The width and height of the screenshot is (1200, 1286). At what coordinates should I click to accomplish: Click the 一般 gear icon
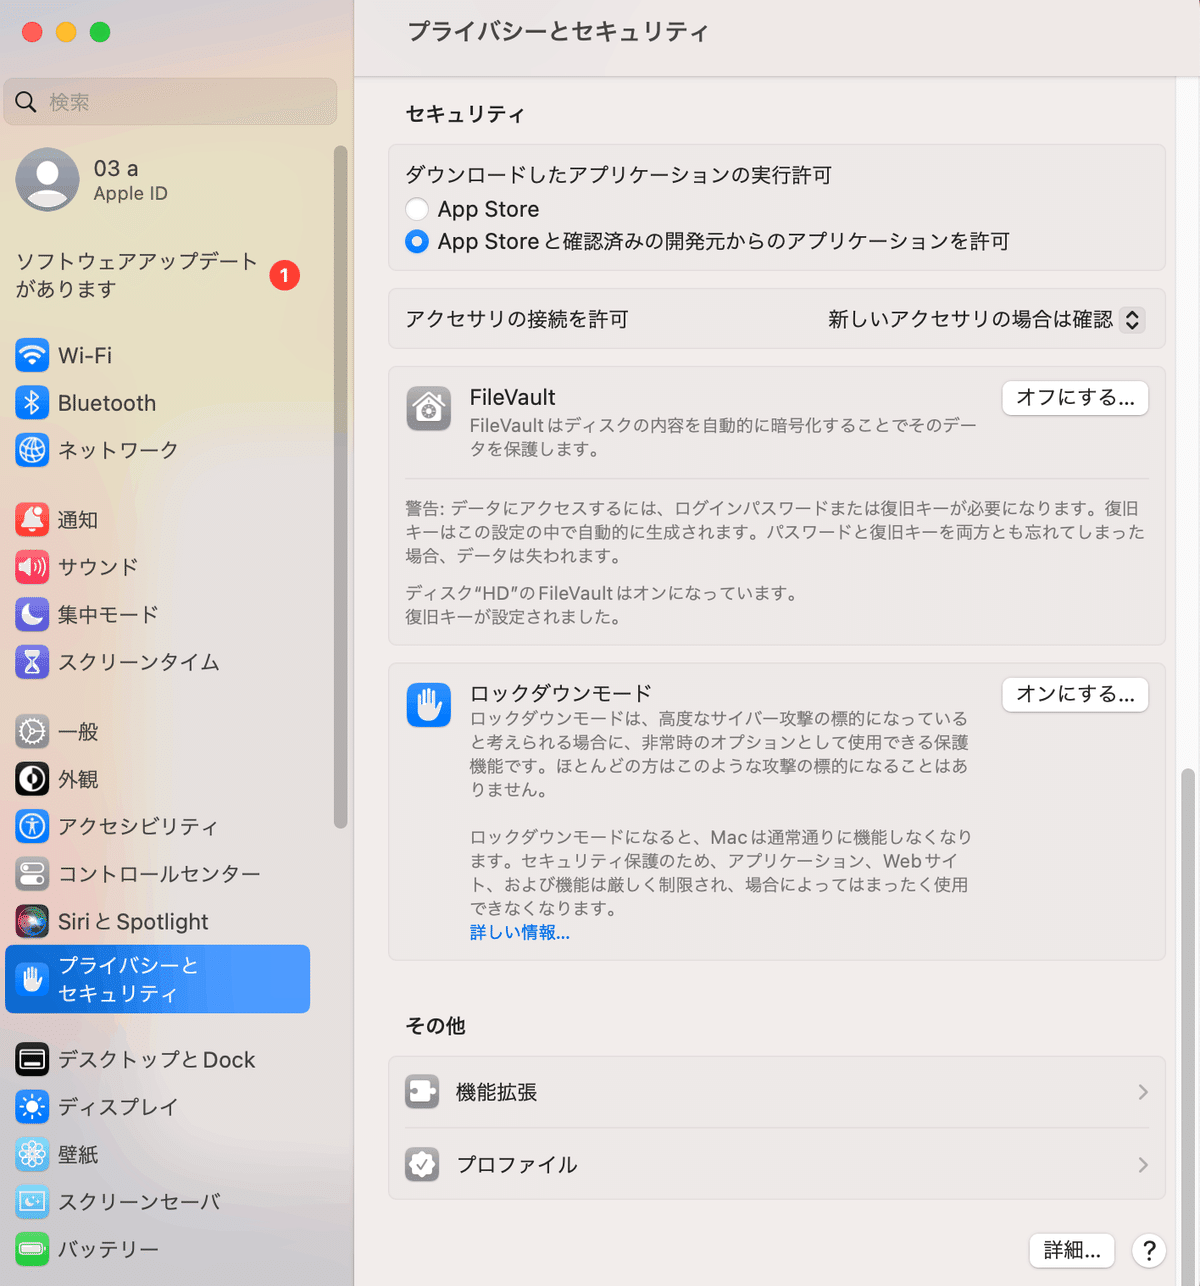[x=32, y=731]
